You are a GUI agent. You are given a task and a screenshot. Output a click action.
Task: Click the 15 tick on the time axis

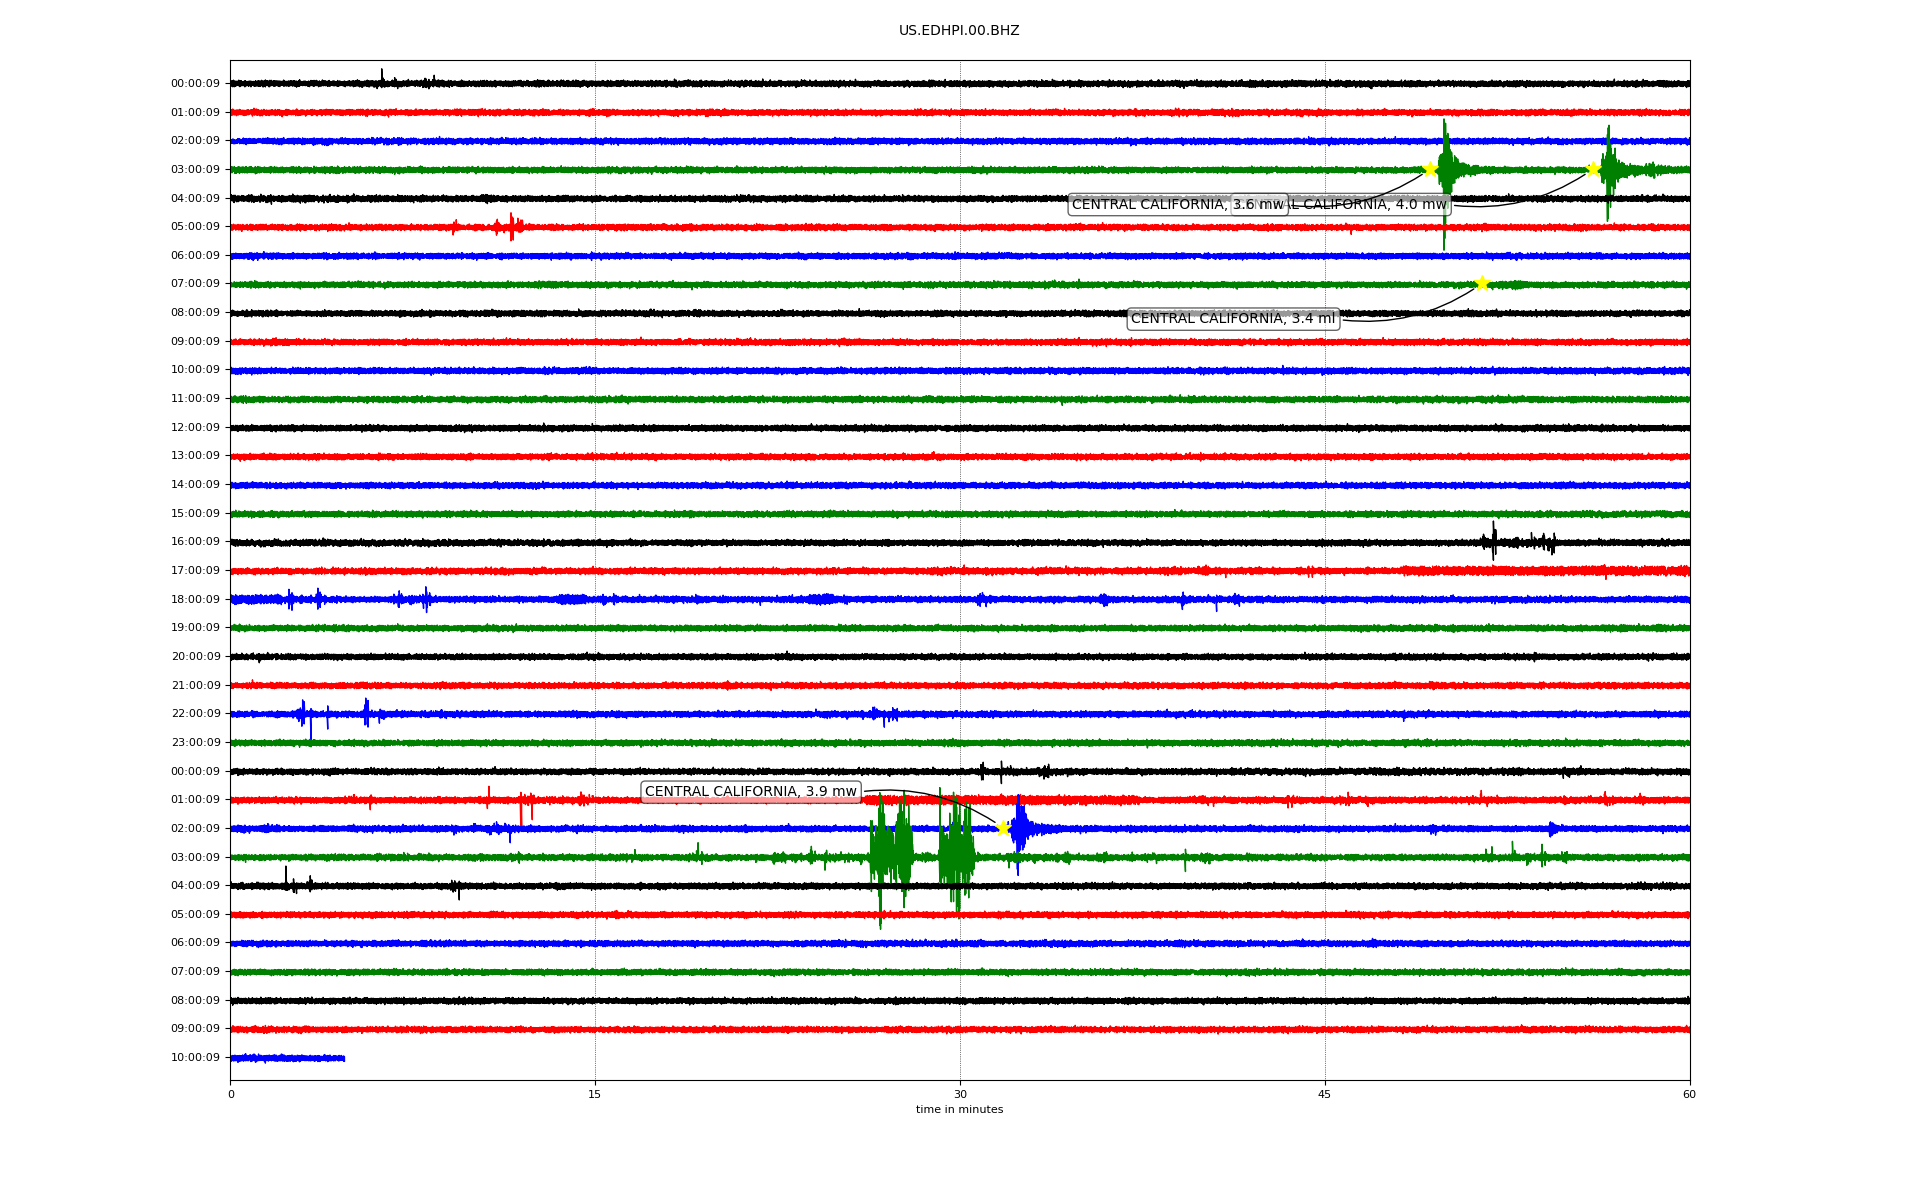point(595,1094)
